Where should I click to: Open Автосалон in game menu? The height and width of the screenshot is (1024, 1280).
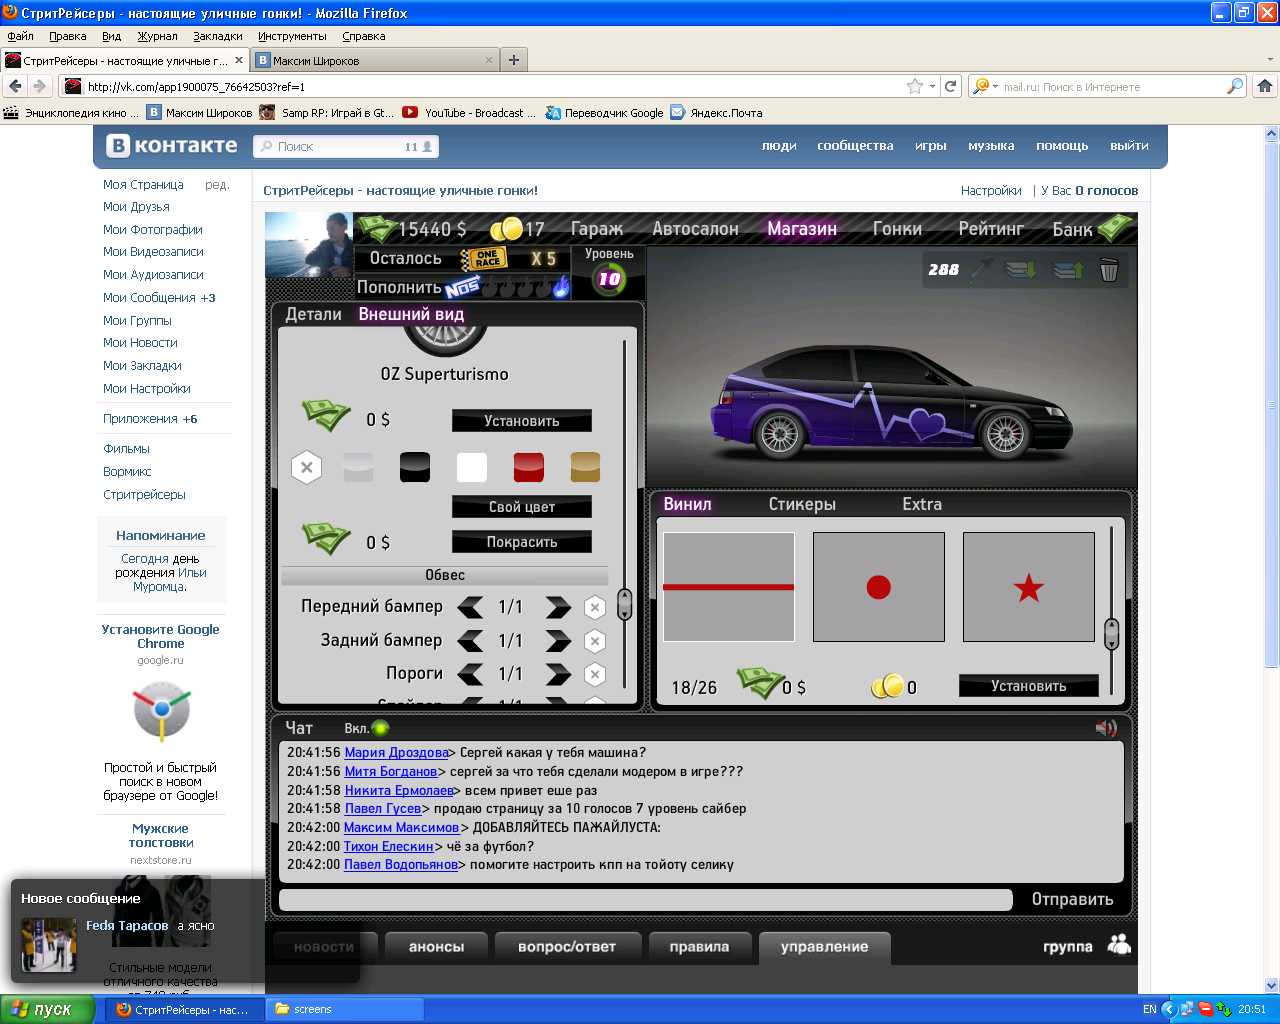(696, 229)
